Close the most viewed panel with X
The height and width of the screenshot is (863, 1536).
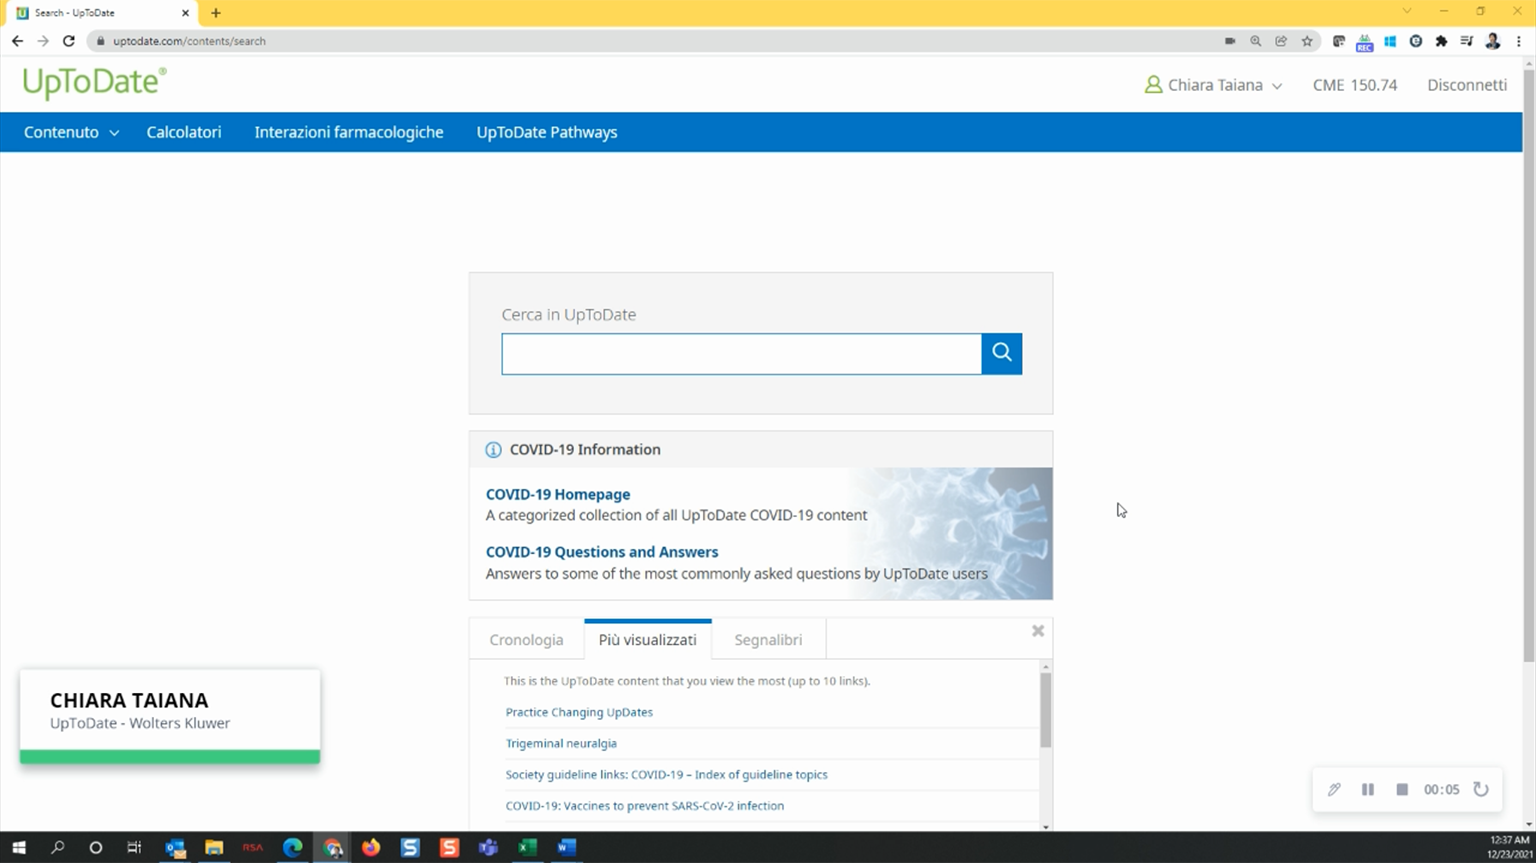coord(1038,631)
